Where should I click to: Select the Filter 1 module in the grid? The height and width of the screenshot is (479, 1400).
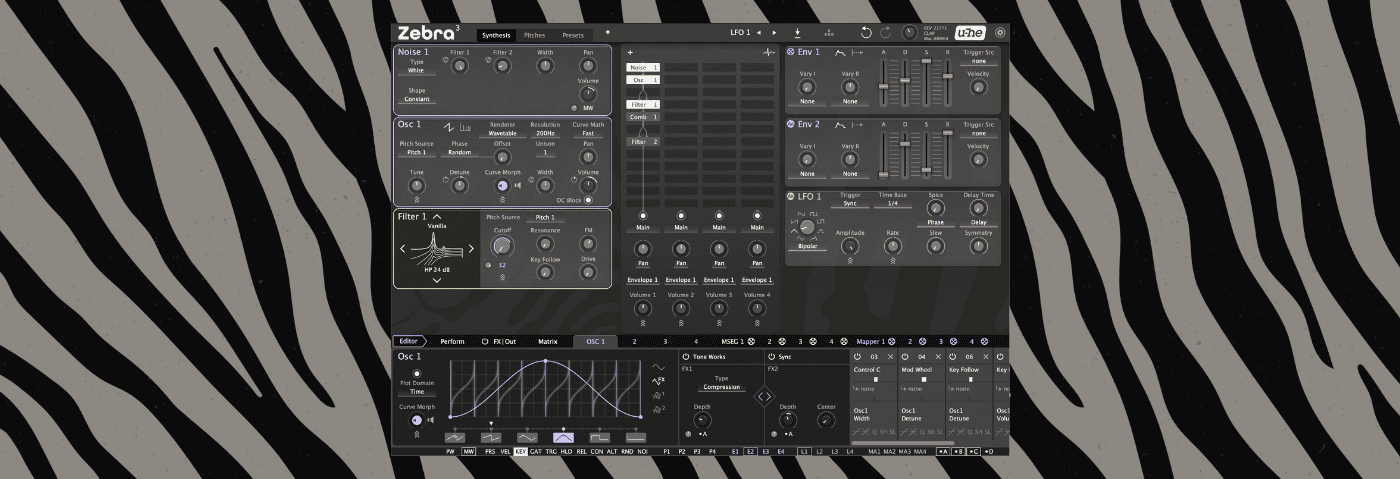click(x=642, y=104)
